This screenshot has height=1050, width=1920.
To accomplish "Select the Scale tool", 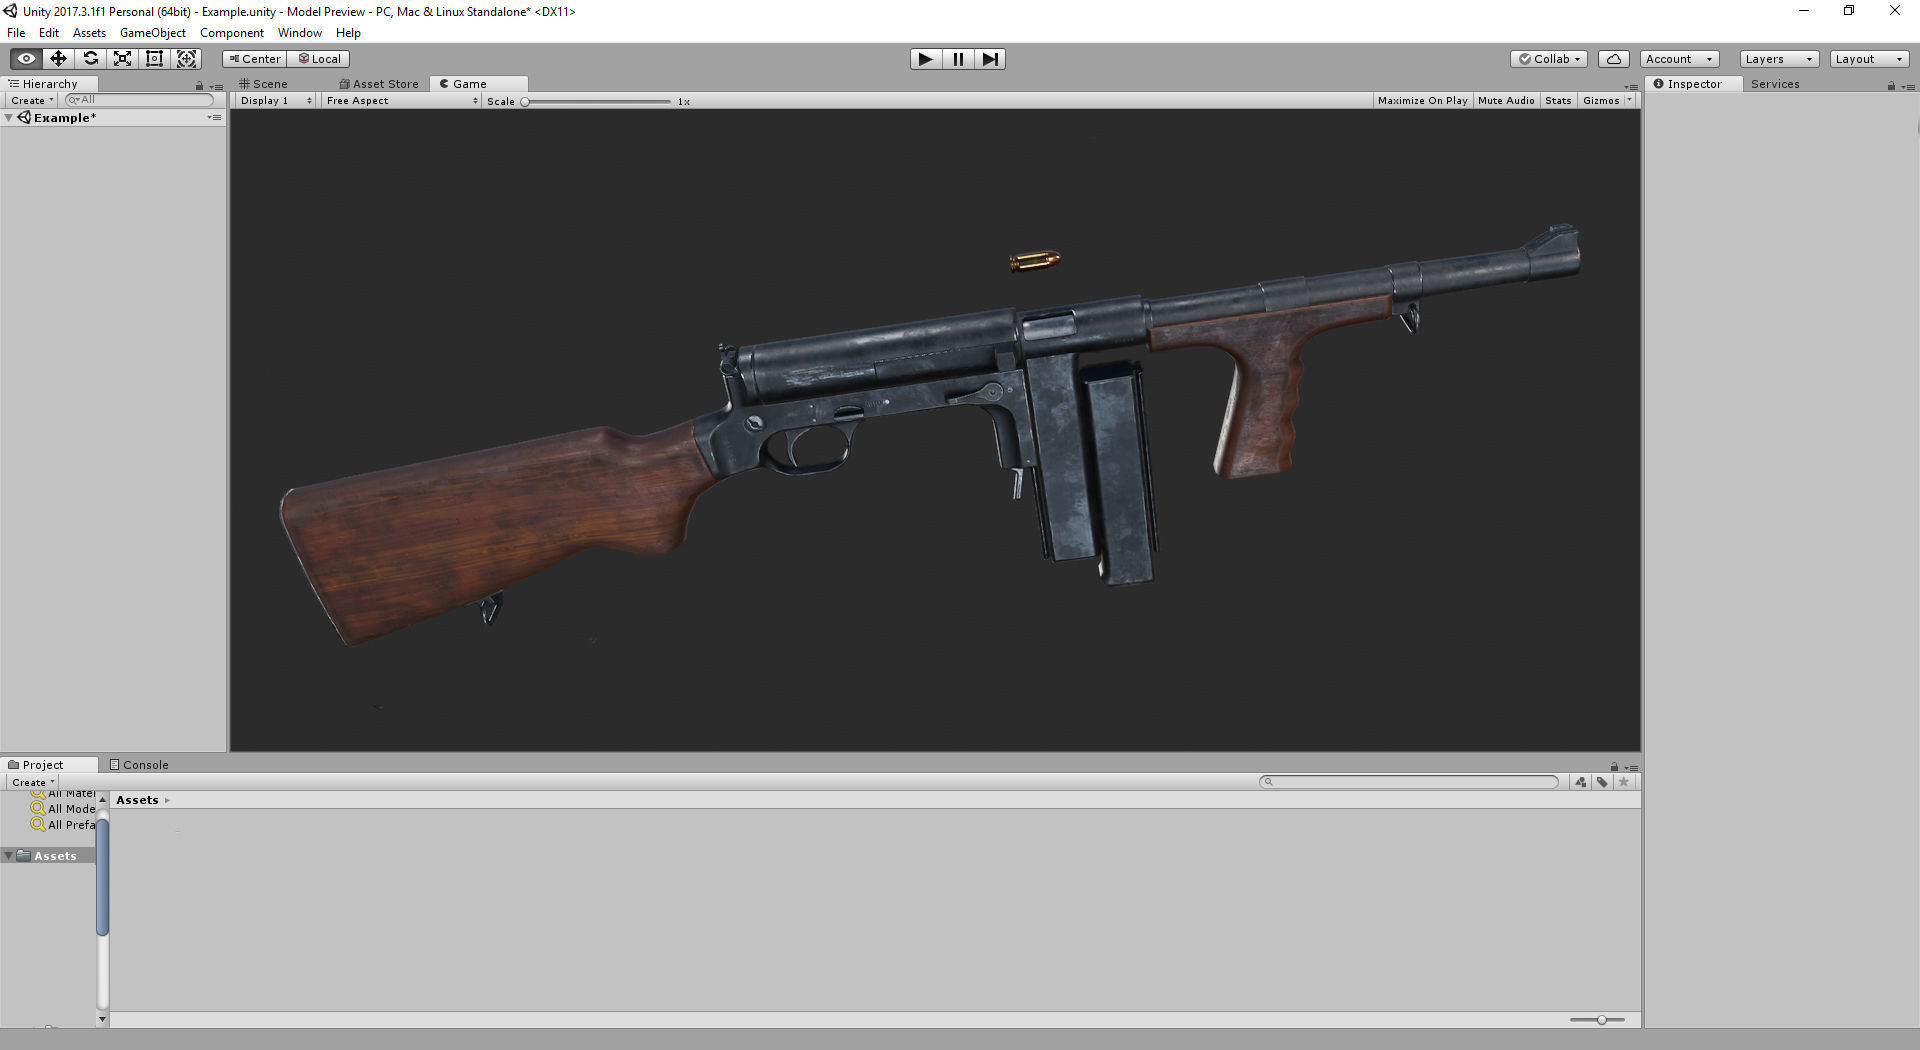I will pyautogui.click(x=122, y=59).
